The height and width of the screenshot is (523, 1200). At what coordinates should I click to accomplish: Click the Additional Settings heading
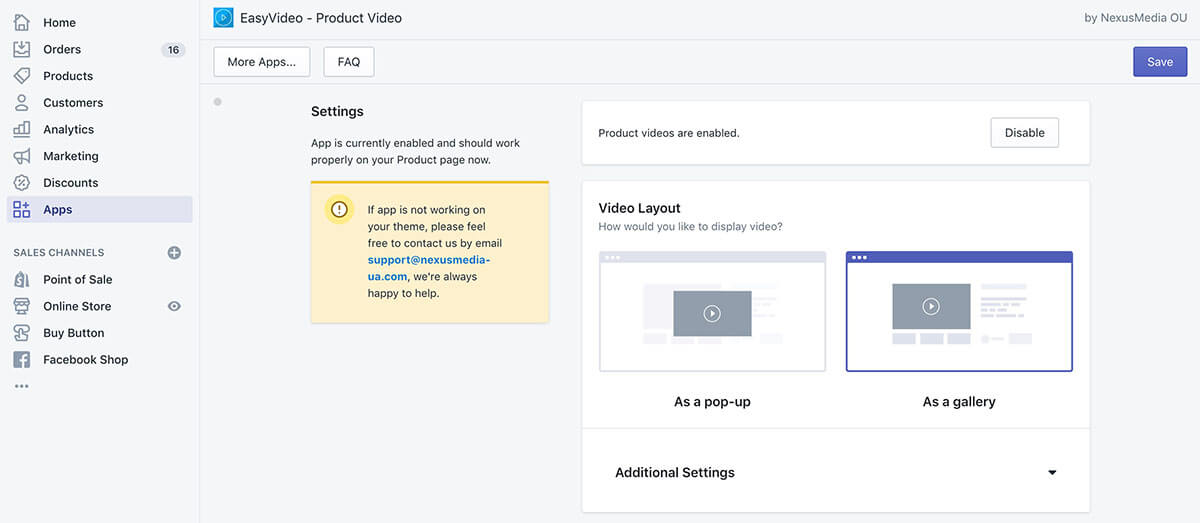pos(675,473)
